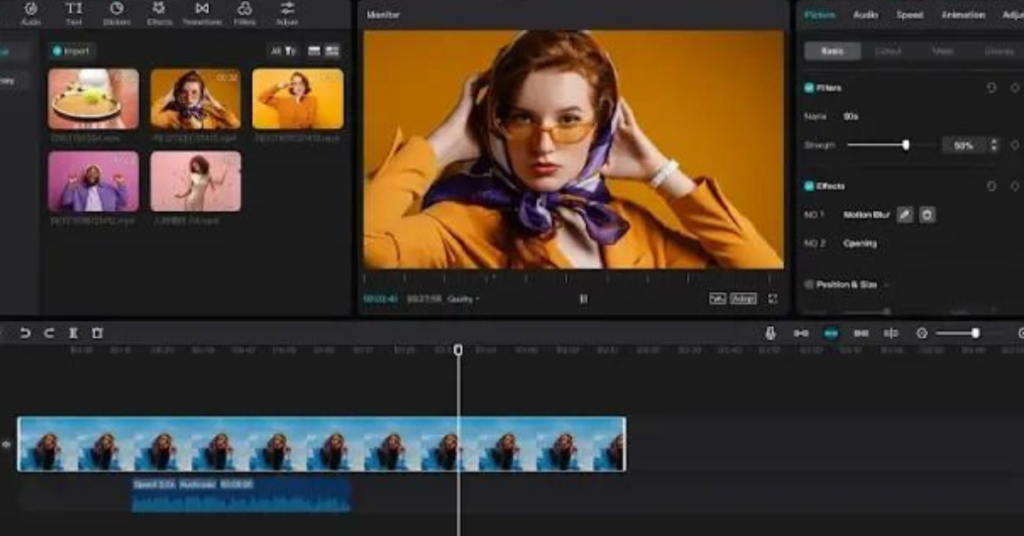Open the Transitions library
The width and height of the screenshot is (1024, 536).
(x=202, y=12)
